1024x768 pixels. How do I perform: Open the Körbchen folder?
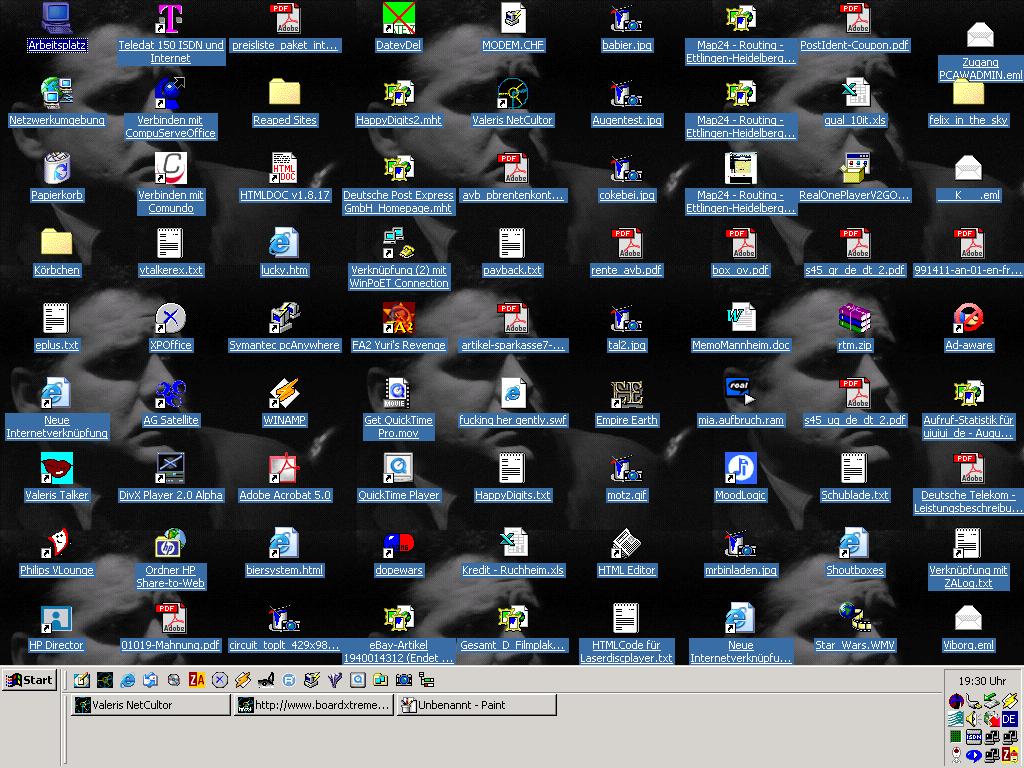(57, 244)
